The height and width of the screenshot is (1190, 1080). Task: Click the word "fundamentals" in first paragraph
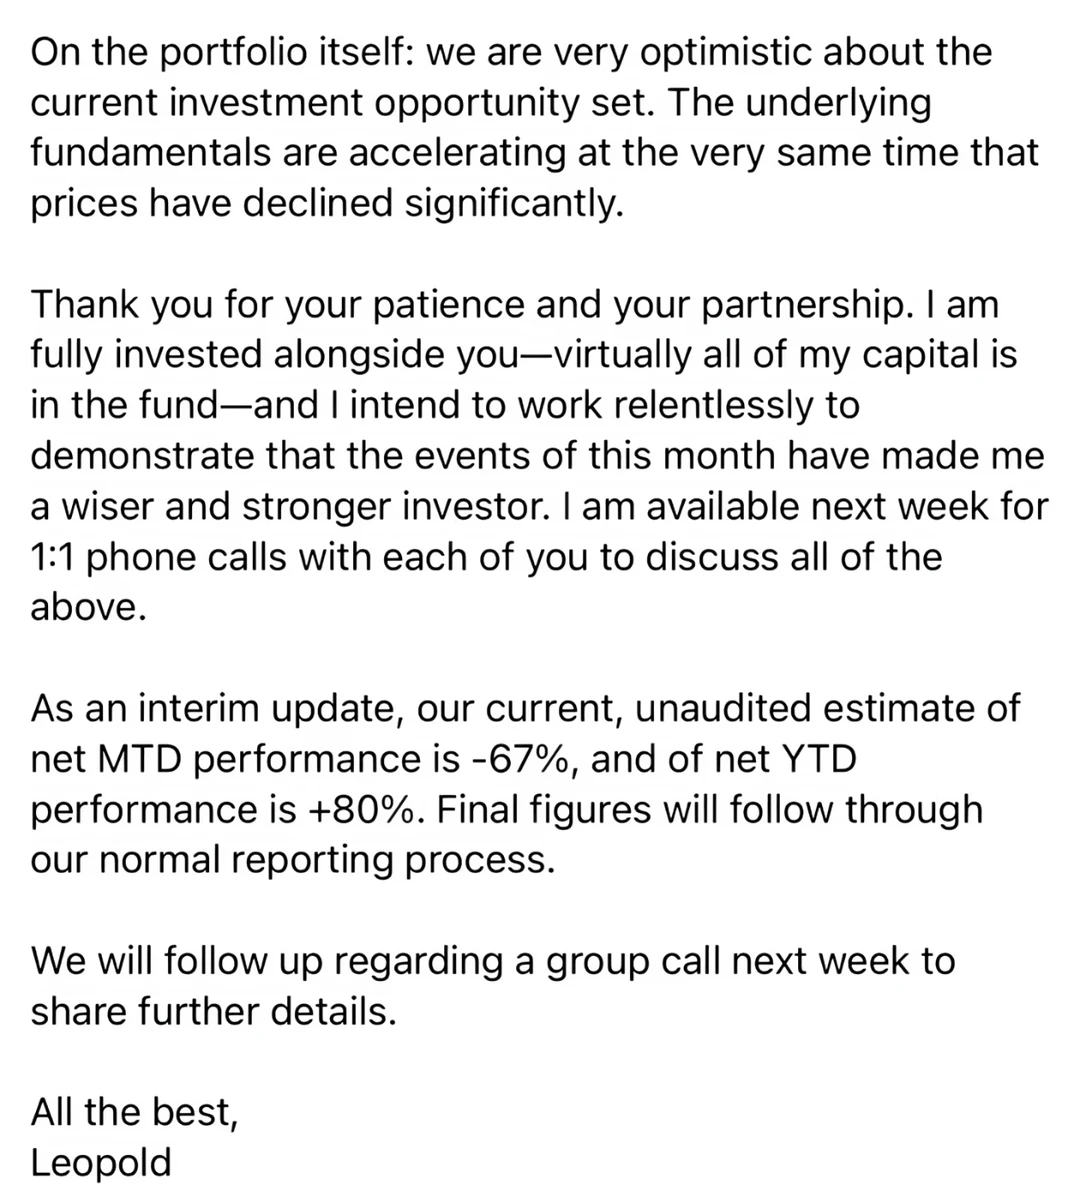[x=150, y=152]
